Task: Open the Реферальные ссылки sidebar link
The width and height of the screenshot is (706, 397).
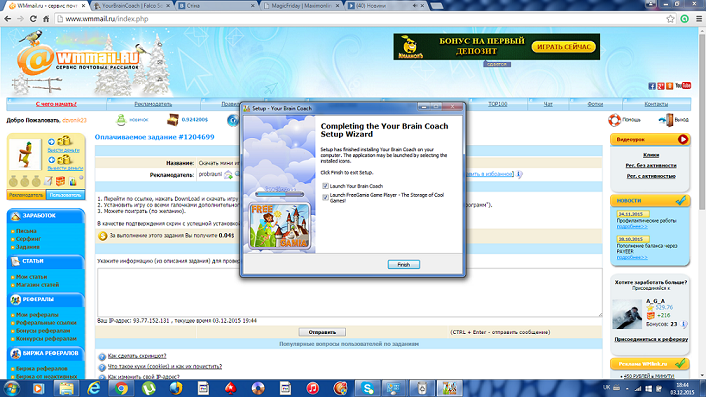Action: (46, 323)
